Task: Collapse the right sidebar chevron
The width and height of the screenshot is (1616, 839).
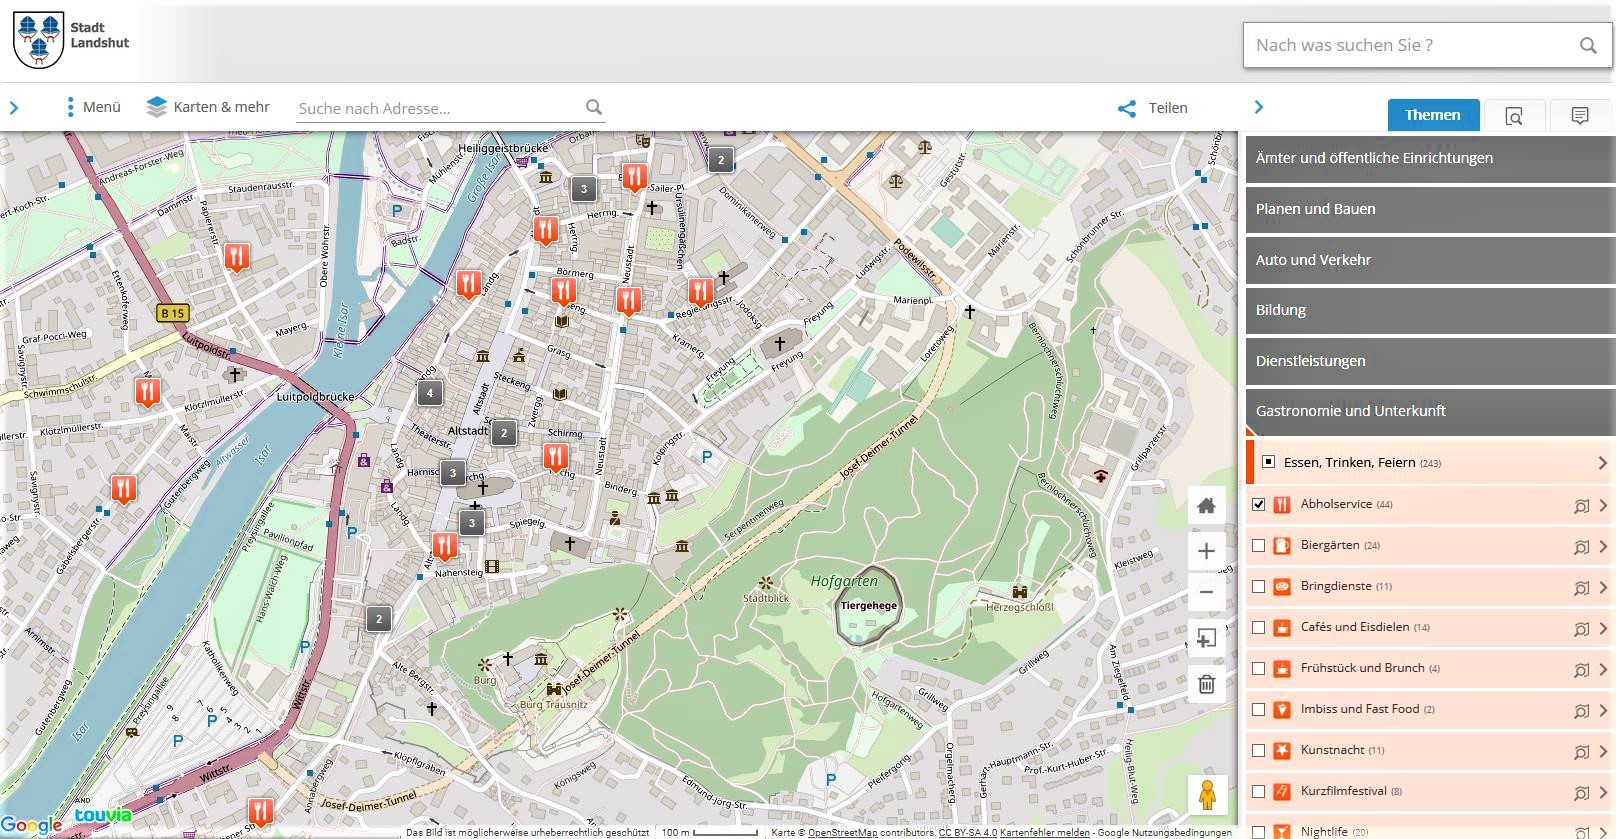Action: tap(1259, 107)
